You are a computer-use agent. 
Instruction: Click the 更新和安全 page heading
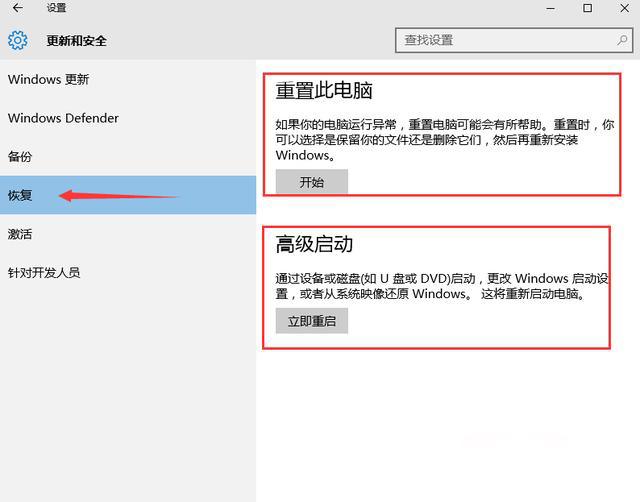[76, 41]
